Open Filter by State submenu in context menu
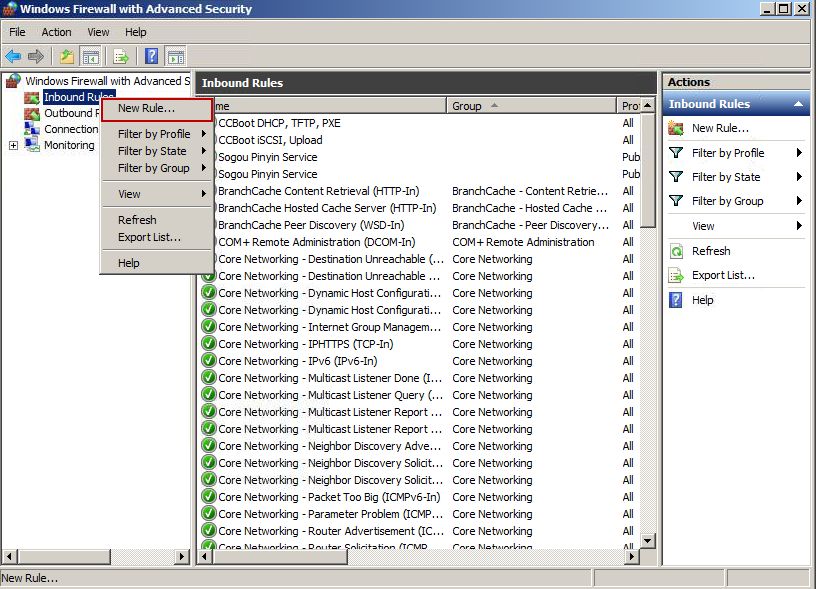Image resolution: width=816 pixels, height=589 pixels. click(157, 151)
